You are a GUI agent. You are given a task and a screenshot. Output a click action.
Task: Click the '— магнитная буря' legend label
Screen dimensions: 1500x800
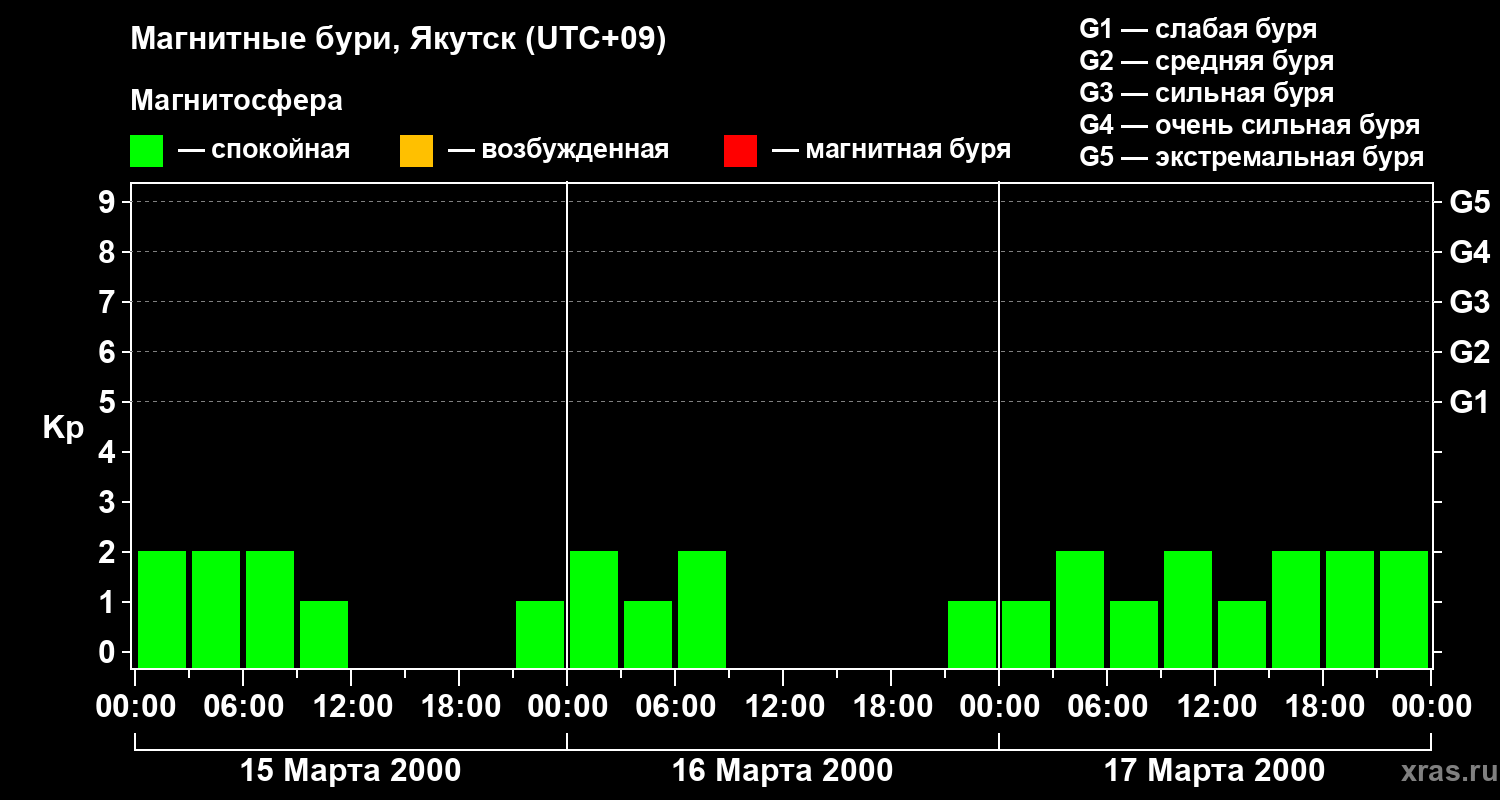click(x=892, y=150)
